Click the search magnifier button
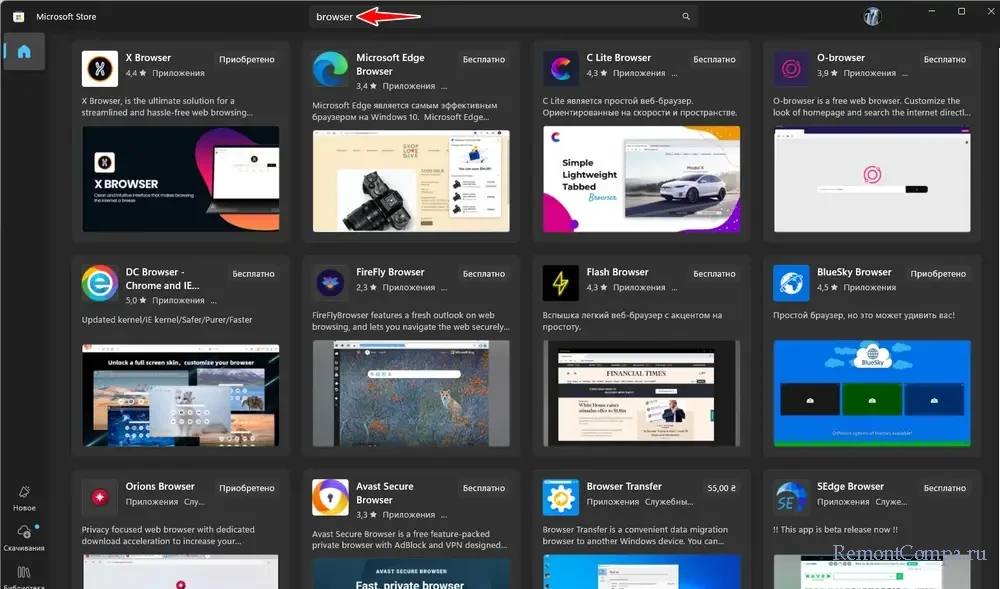Image resolution: width=1000 pixels, height=589 pixels. click(686, 17)
